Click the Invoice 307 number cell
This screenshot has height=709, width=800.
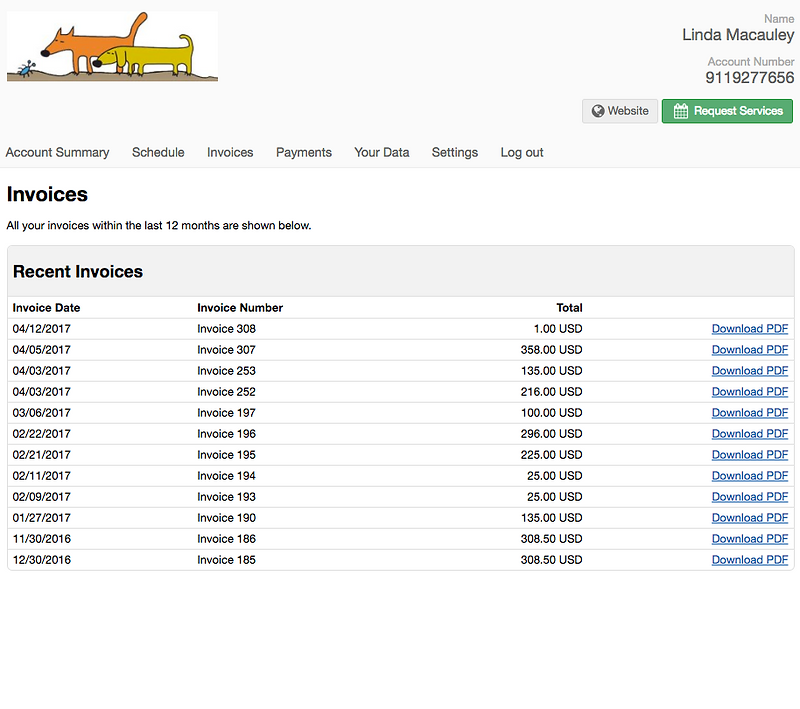click(x=227, y=350)
